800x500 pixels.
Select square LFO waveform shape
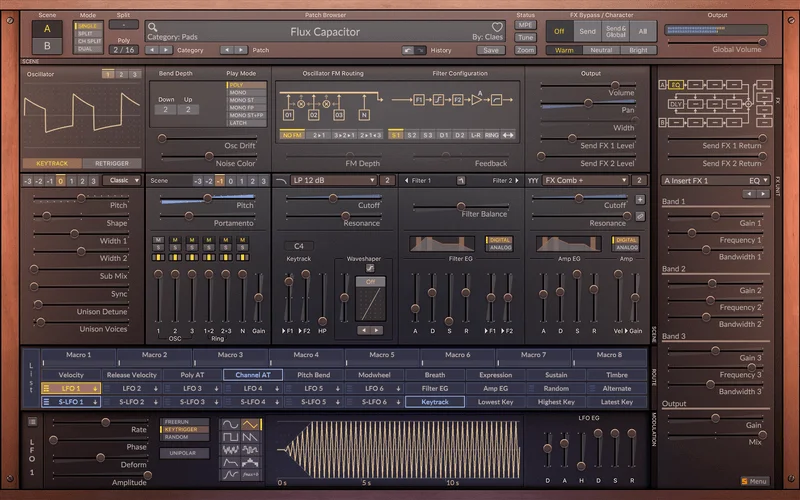[x=230, y=437]
